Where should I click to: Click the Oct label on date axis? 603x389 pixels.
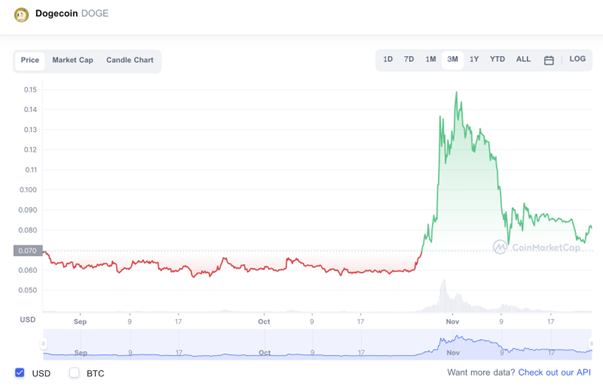[x=264, y=321]
